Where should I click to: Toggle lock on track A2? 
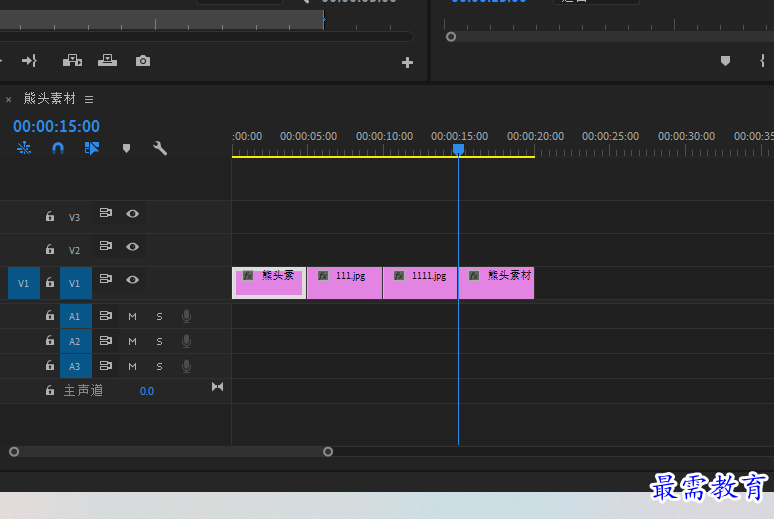(50, 340)
